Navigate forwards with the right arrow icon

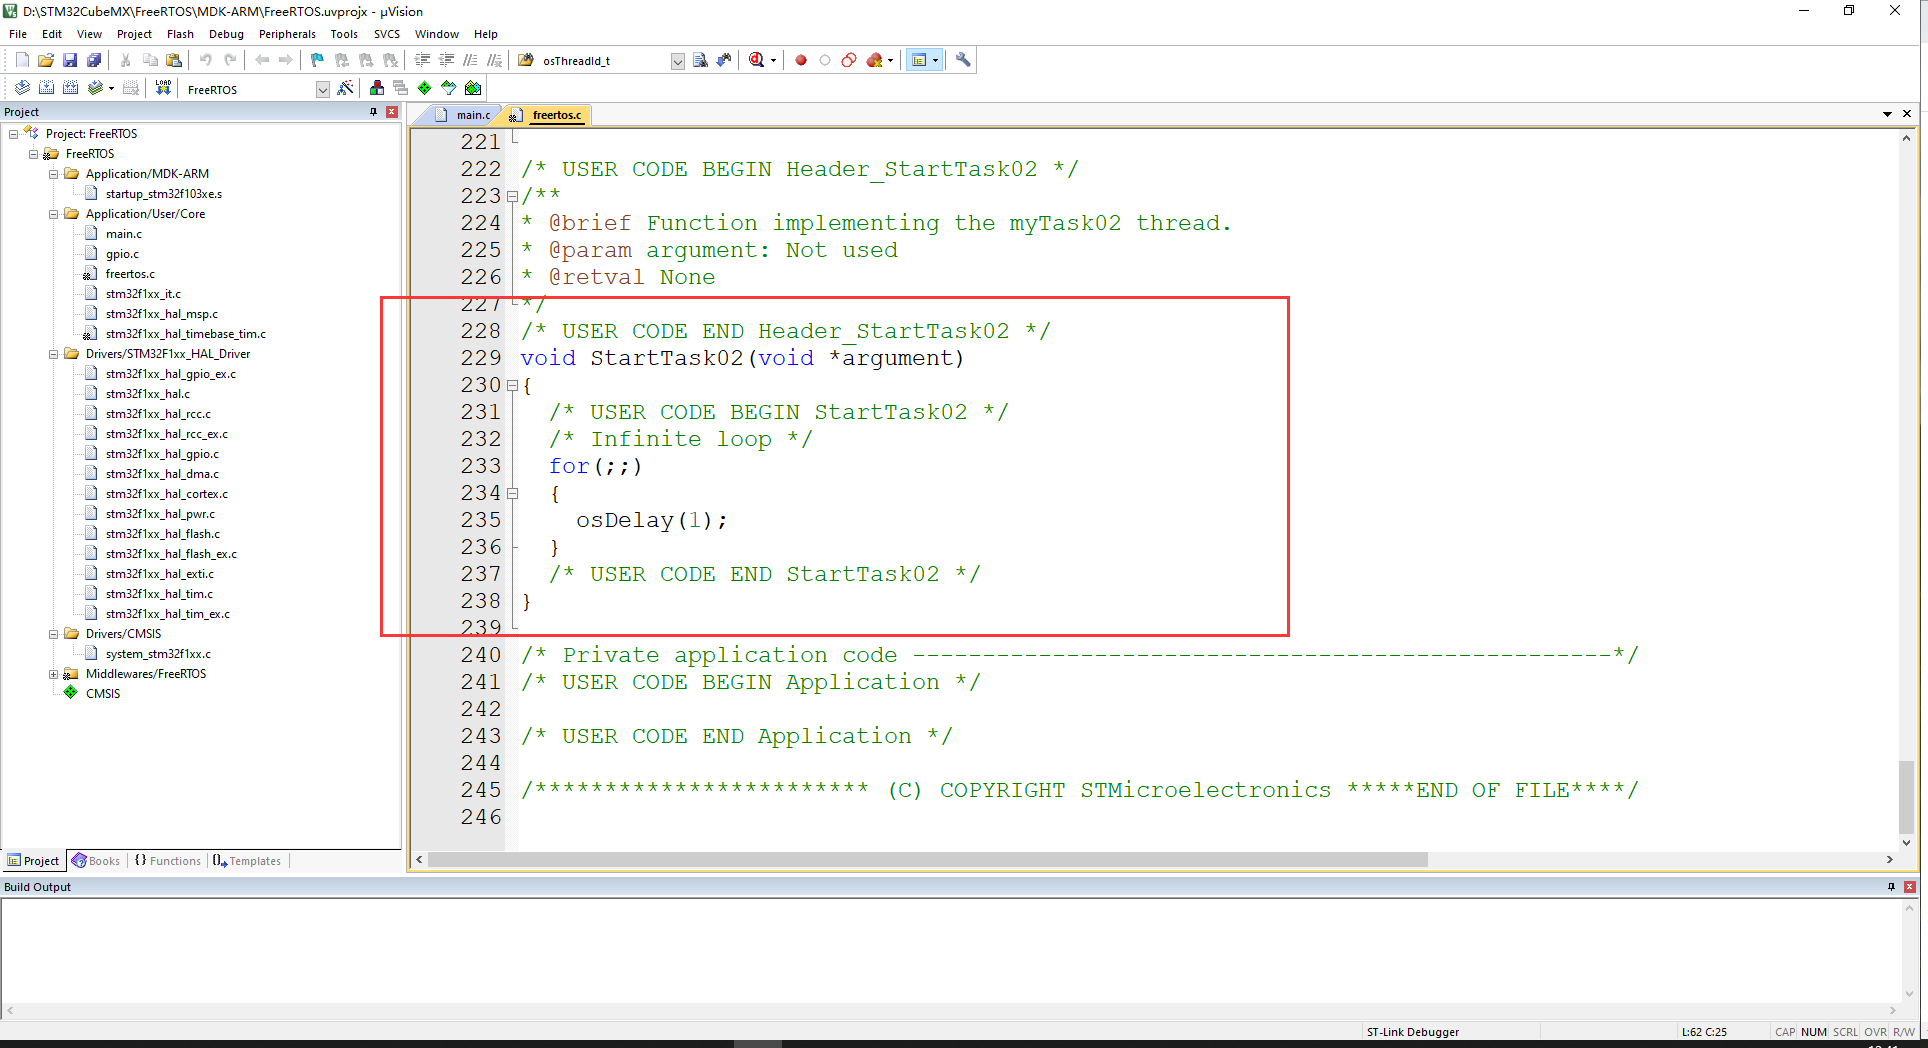pyautogui.click(x=286, y=60)
